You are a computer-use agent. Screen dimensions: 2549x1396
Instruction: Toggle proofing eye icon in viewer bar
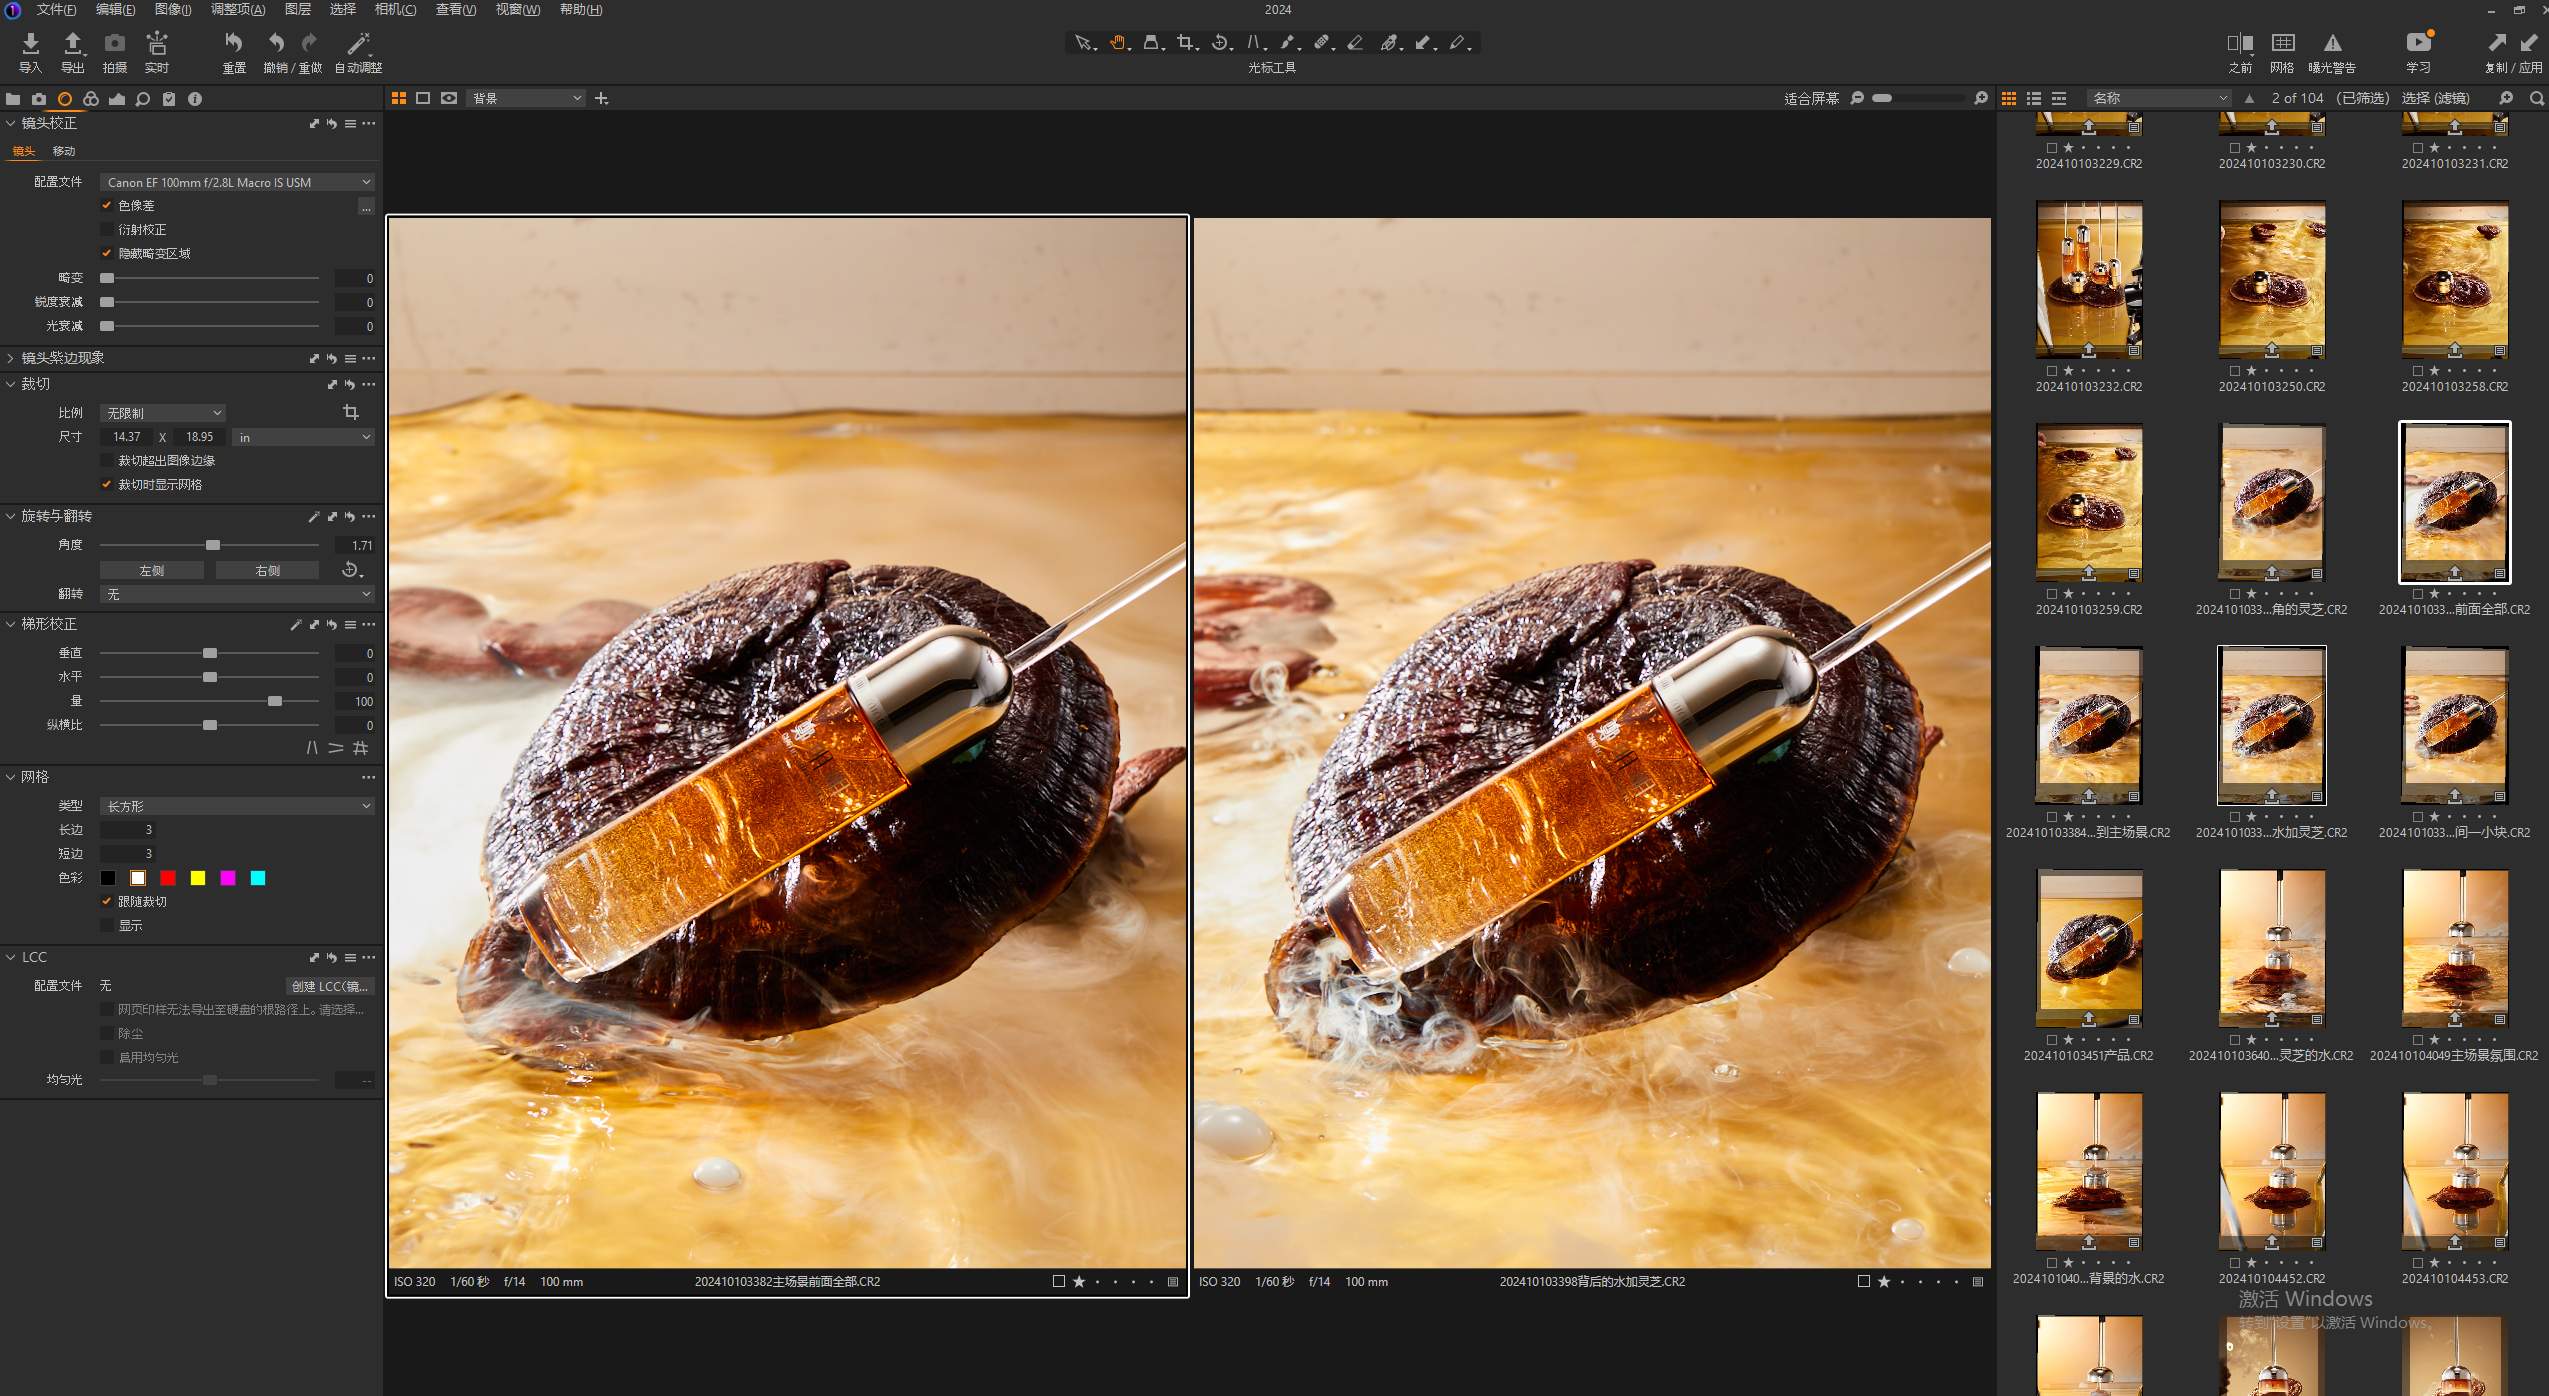coord(449,98)
